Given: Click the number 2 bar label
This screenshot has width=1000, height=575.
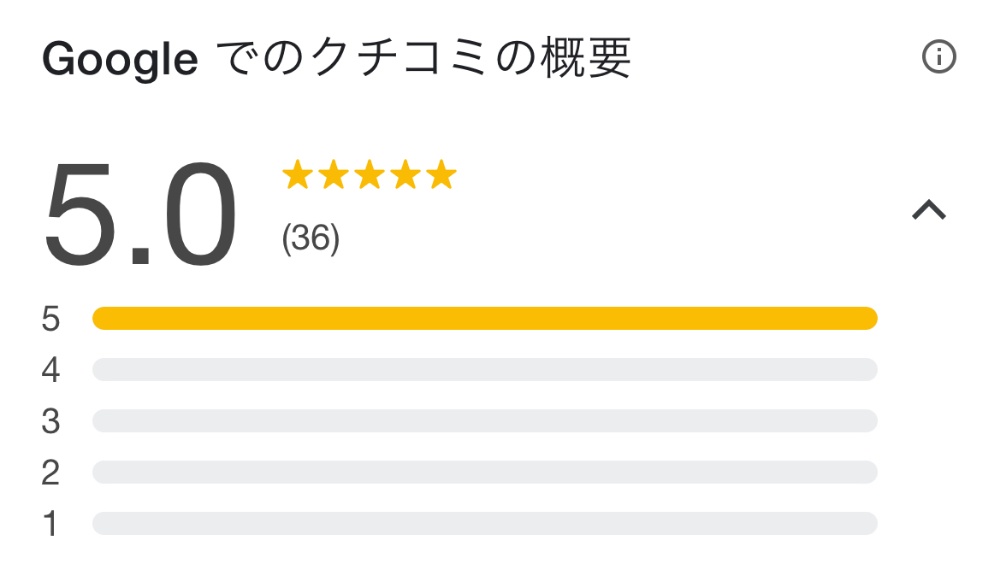Looking at the screenshot, I should click(x=50, y=472).
